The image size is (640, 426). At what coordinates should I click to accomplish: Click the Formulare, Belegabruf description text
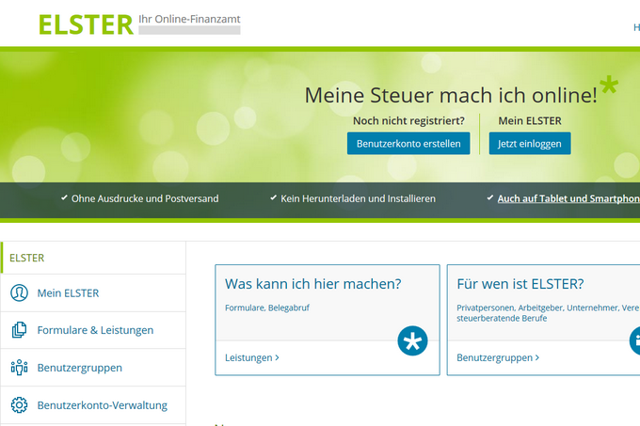click(267, 308)
